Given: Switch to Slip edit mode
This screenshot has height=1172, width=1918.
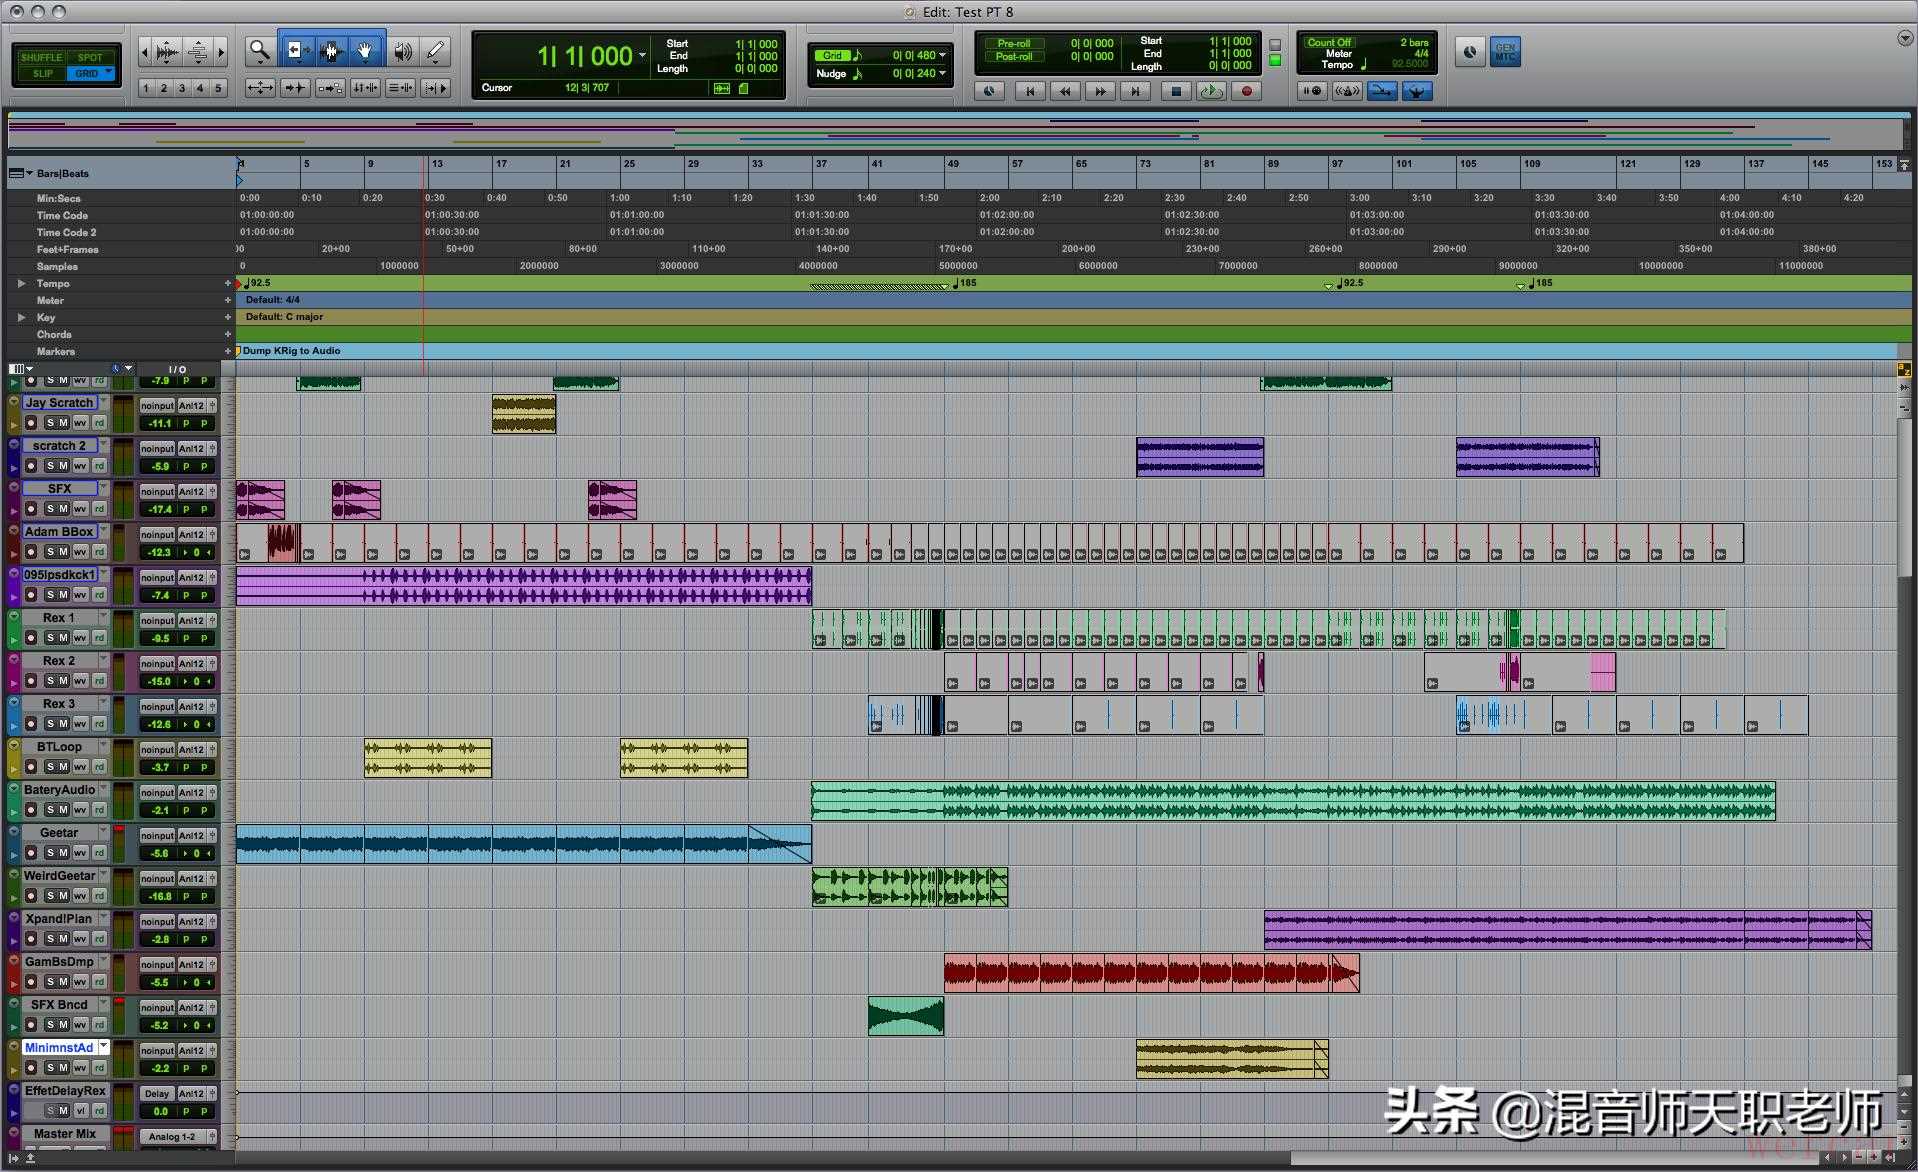Looking at the screenshot, I should [x=42, y=74].
